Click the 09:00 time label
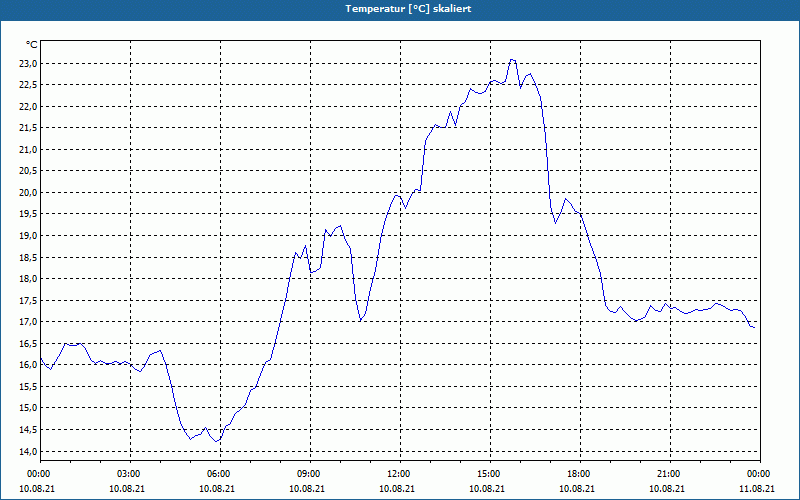Screen dimensions: 800x500 point(310,474)
